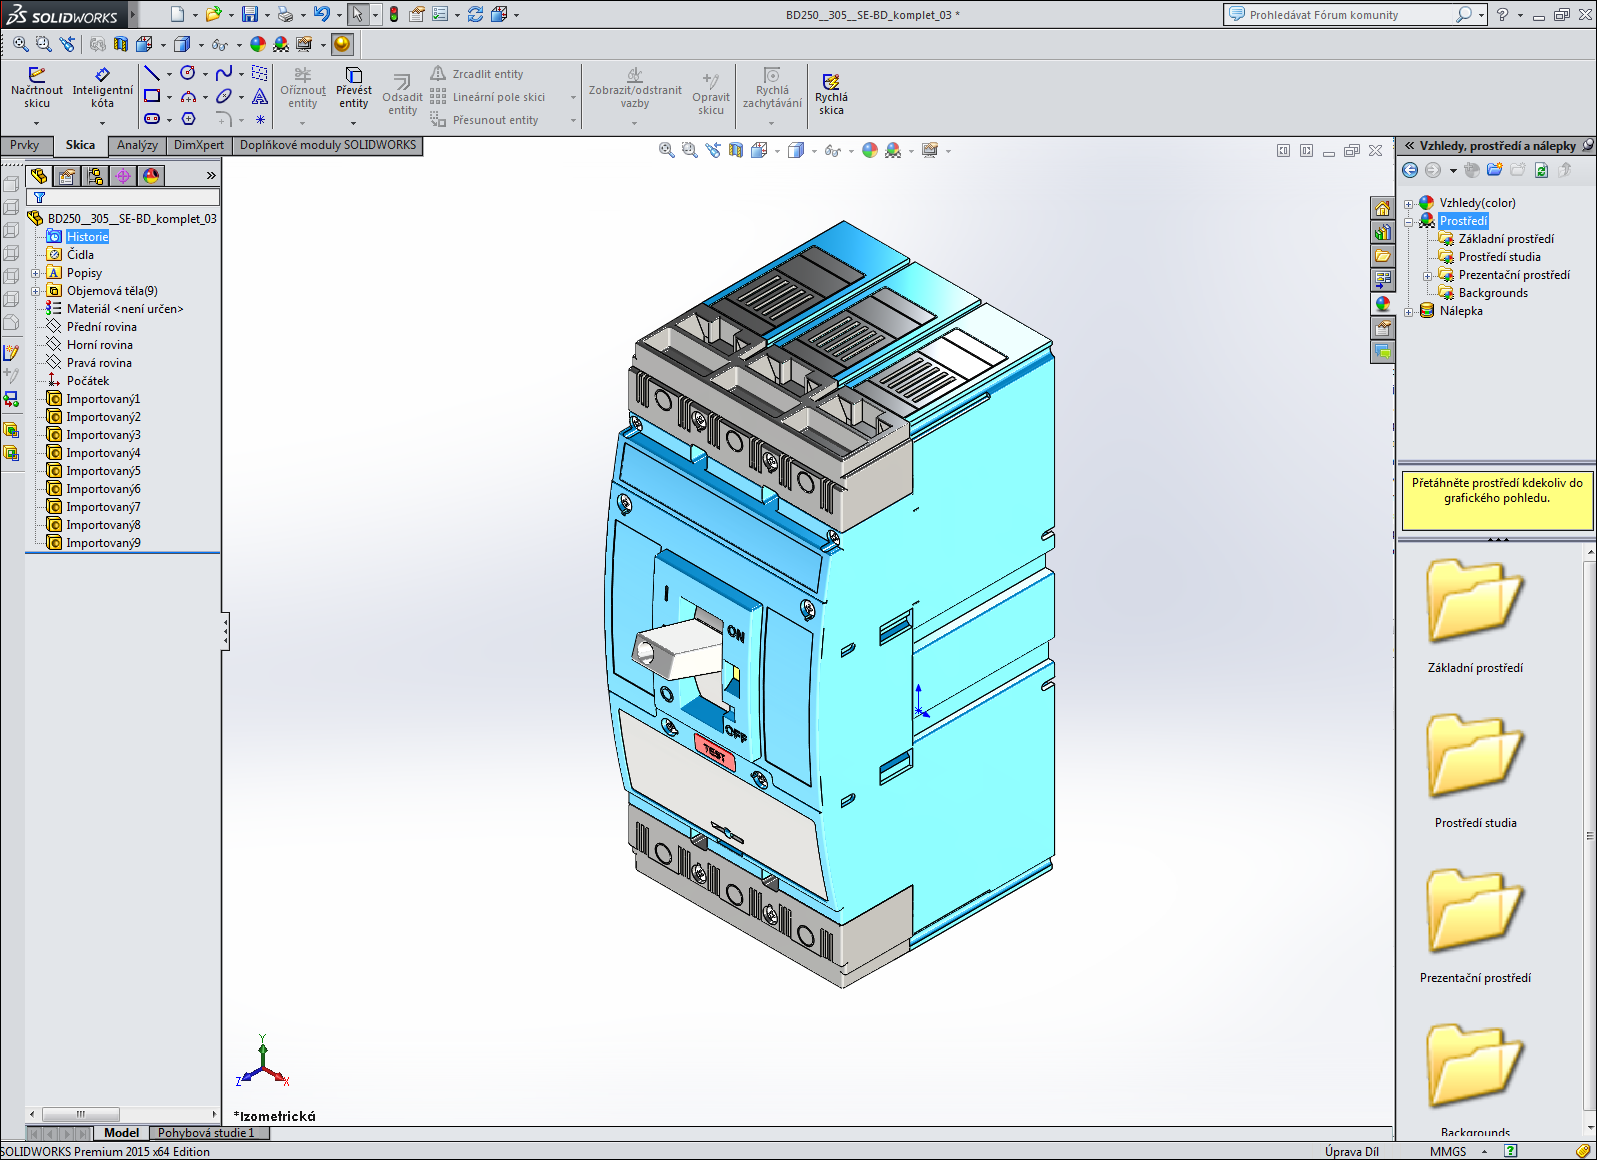Switch to the Prvky tab
The width and height of the screenshot is (1597, 1160).
pos(25,145)
